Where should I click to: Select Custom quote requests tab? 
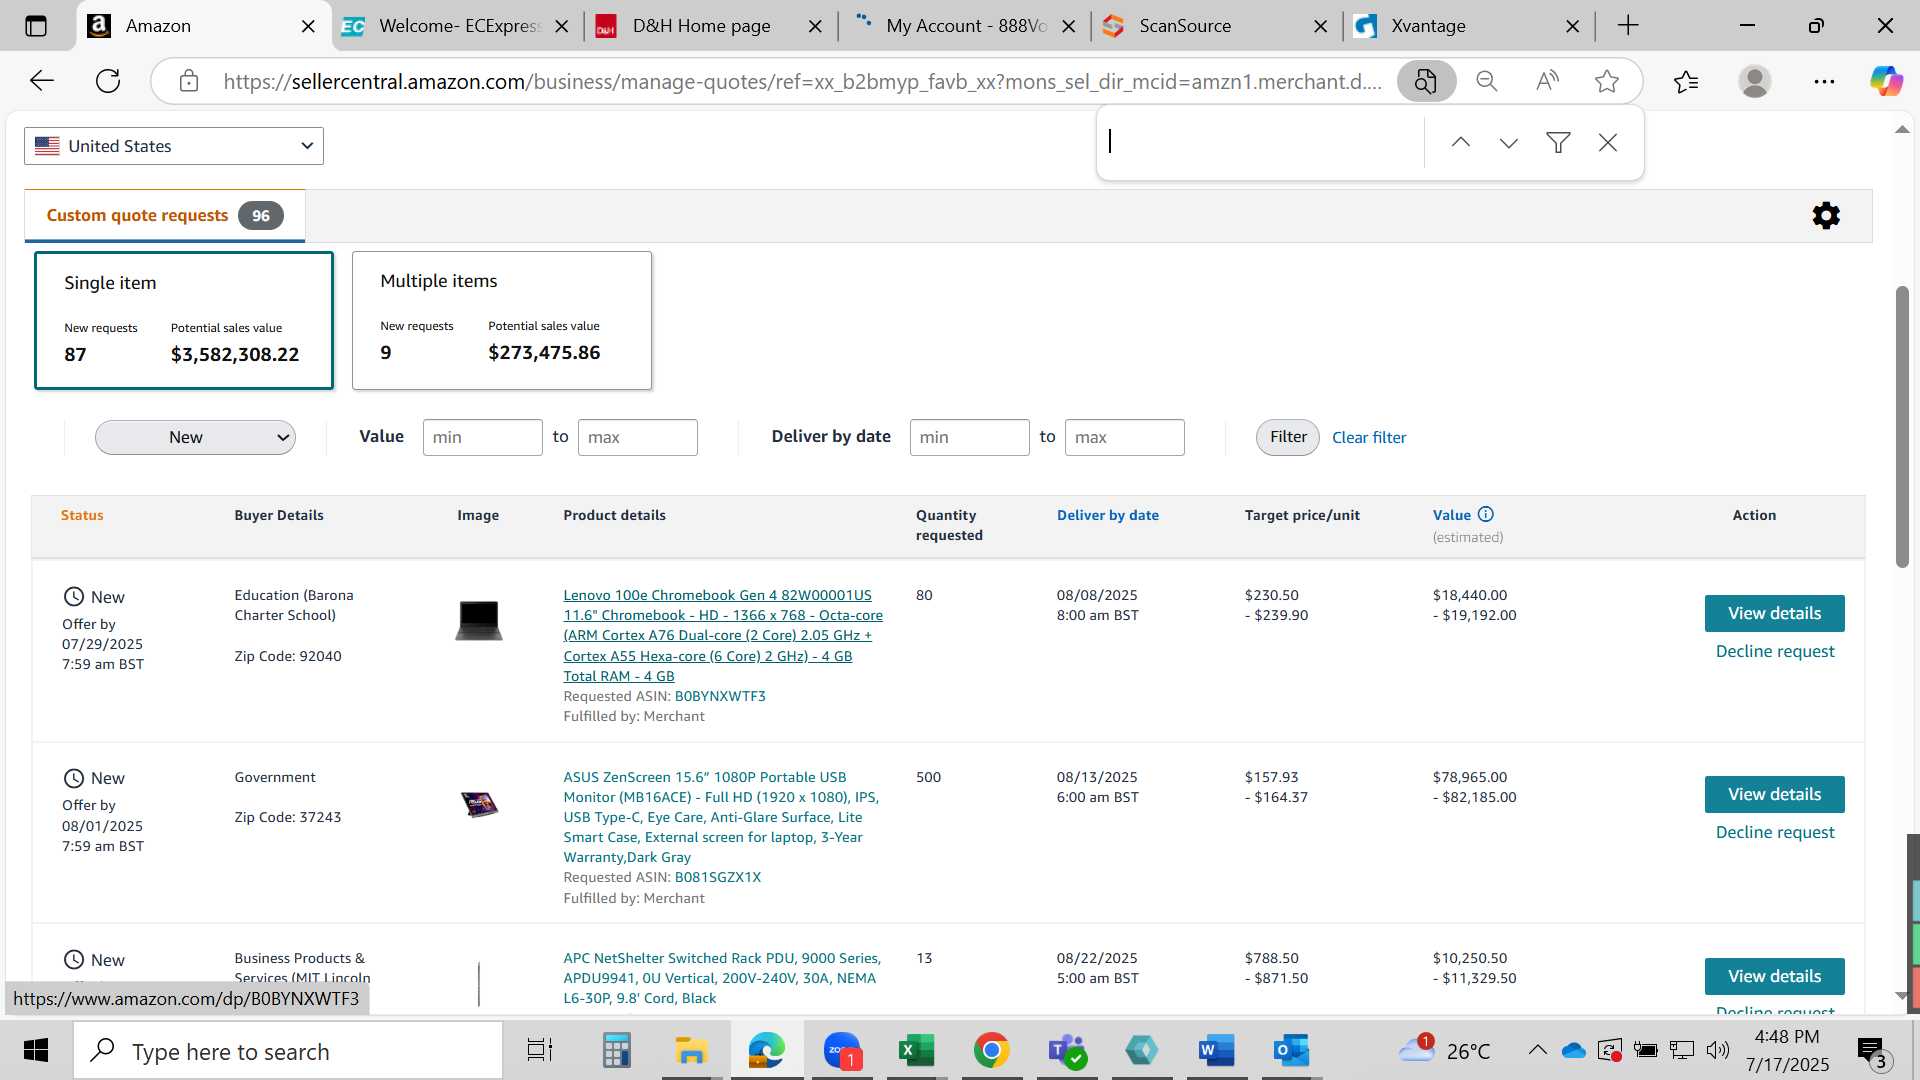point(164,215)
